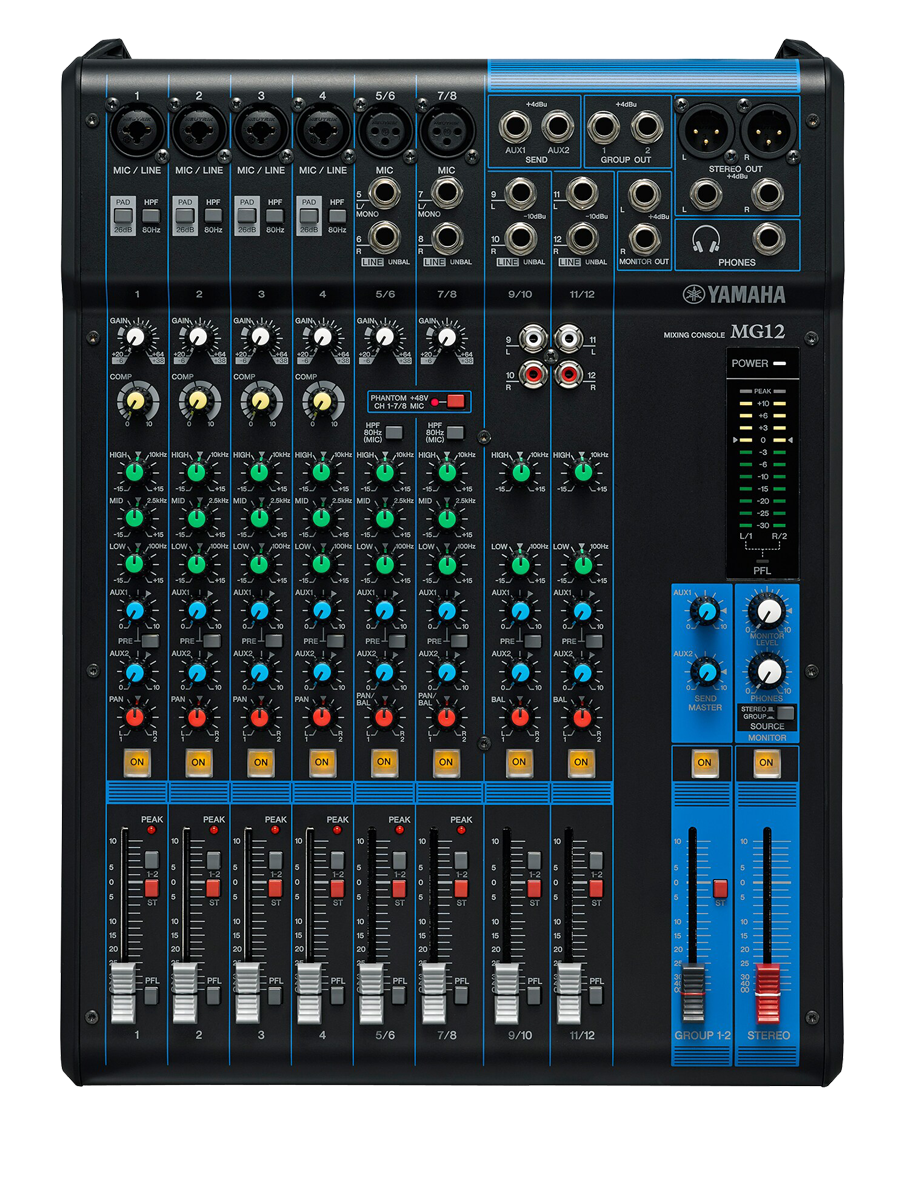
Task: Click the channel 4 MID EQ knob
Action: click(x=321, y=517)
